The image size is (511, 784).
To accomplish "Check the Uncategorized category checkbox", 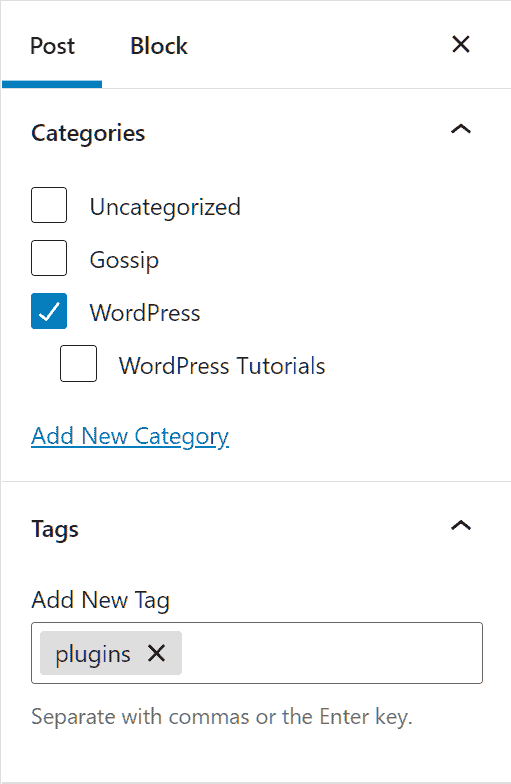I will (x=49, y=205).
